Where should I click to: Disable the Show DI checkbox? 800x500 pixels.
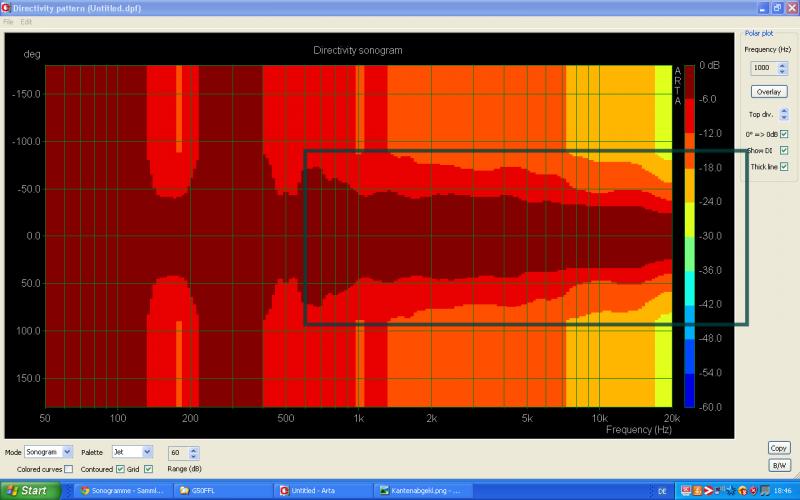tap(784, 150)
